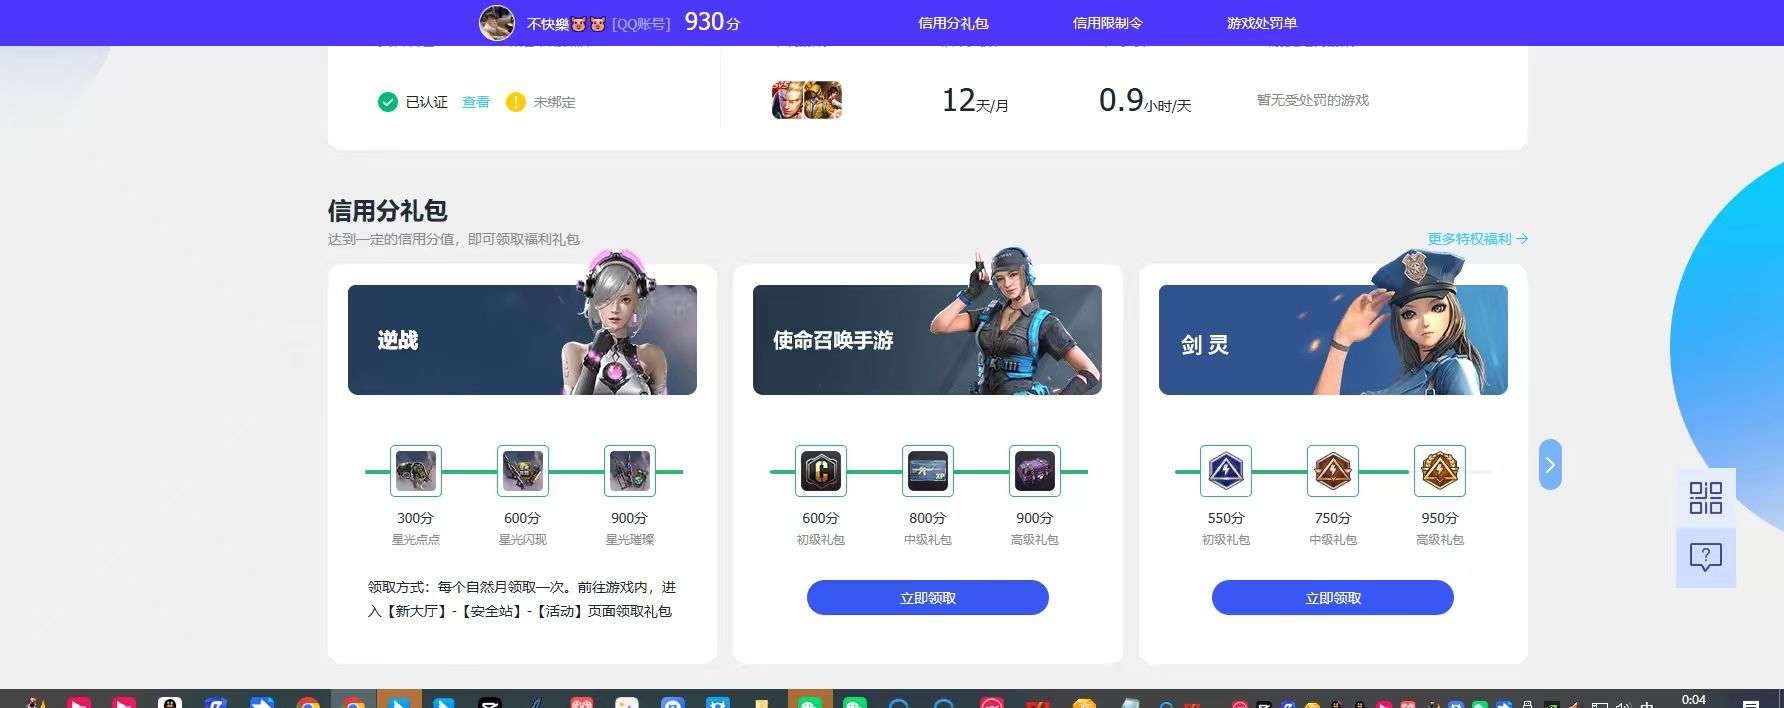This screenshot has width=1784, height=708.
Task: Click the 星光闪现 label under 600分
Action: click(523, 540)
